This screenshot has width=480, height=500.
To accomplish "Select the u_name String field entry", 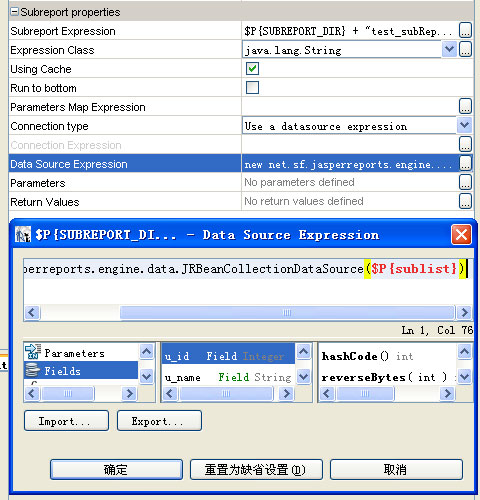I will pos(228,377).
